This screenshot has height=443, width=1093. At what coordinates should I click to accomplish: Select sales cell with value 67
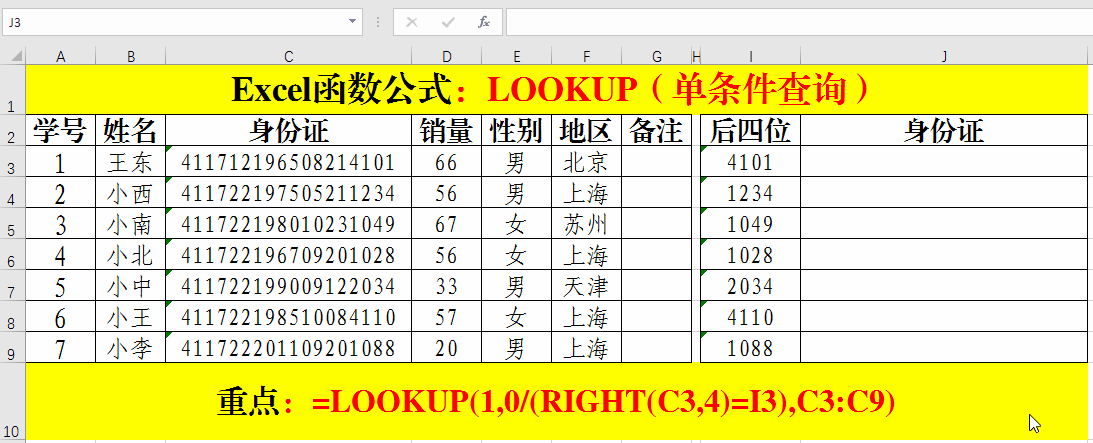pos(447,224)
